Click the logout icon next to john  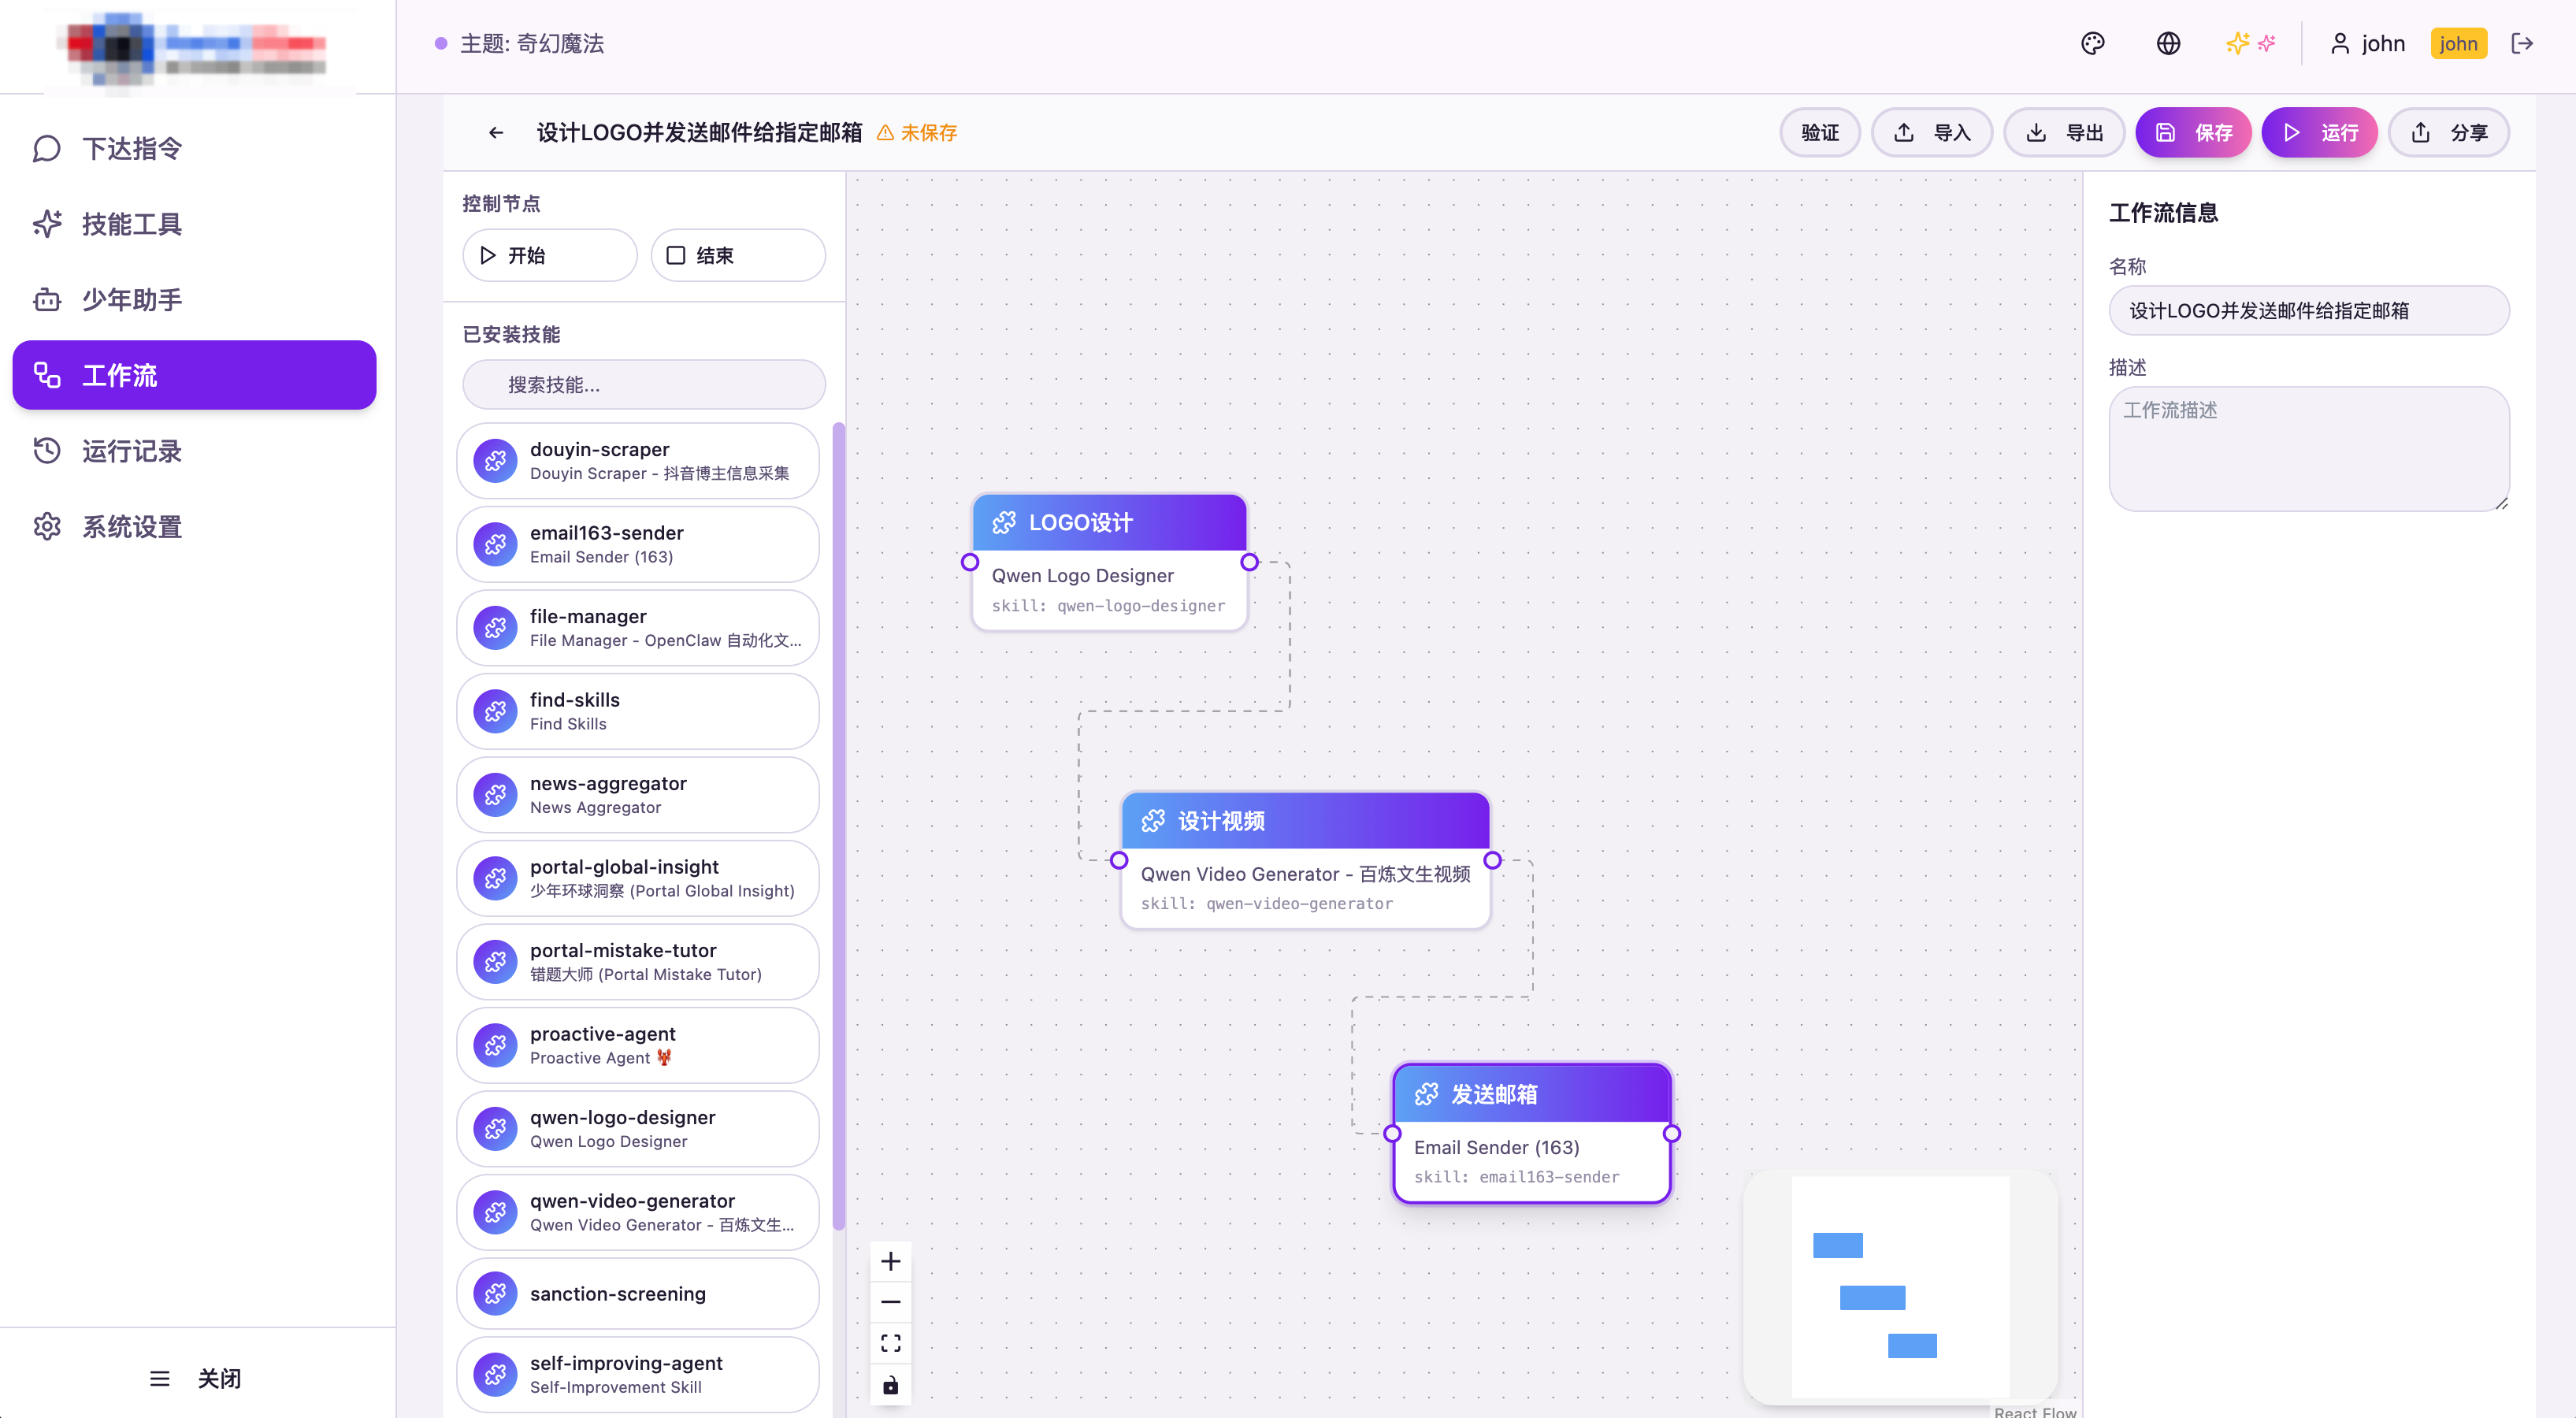(x=2521, y=43)
